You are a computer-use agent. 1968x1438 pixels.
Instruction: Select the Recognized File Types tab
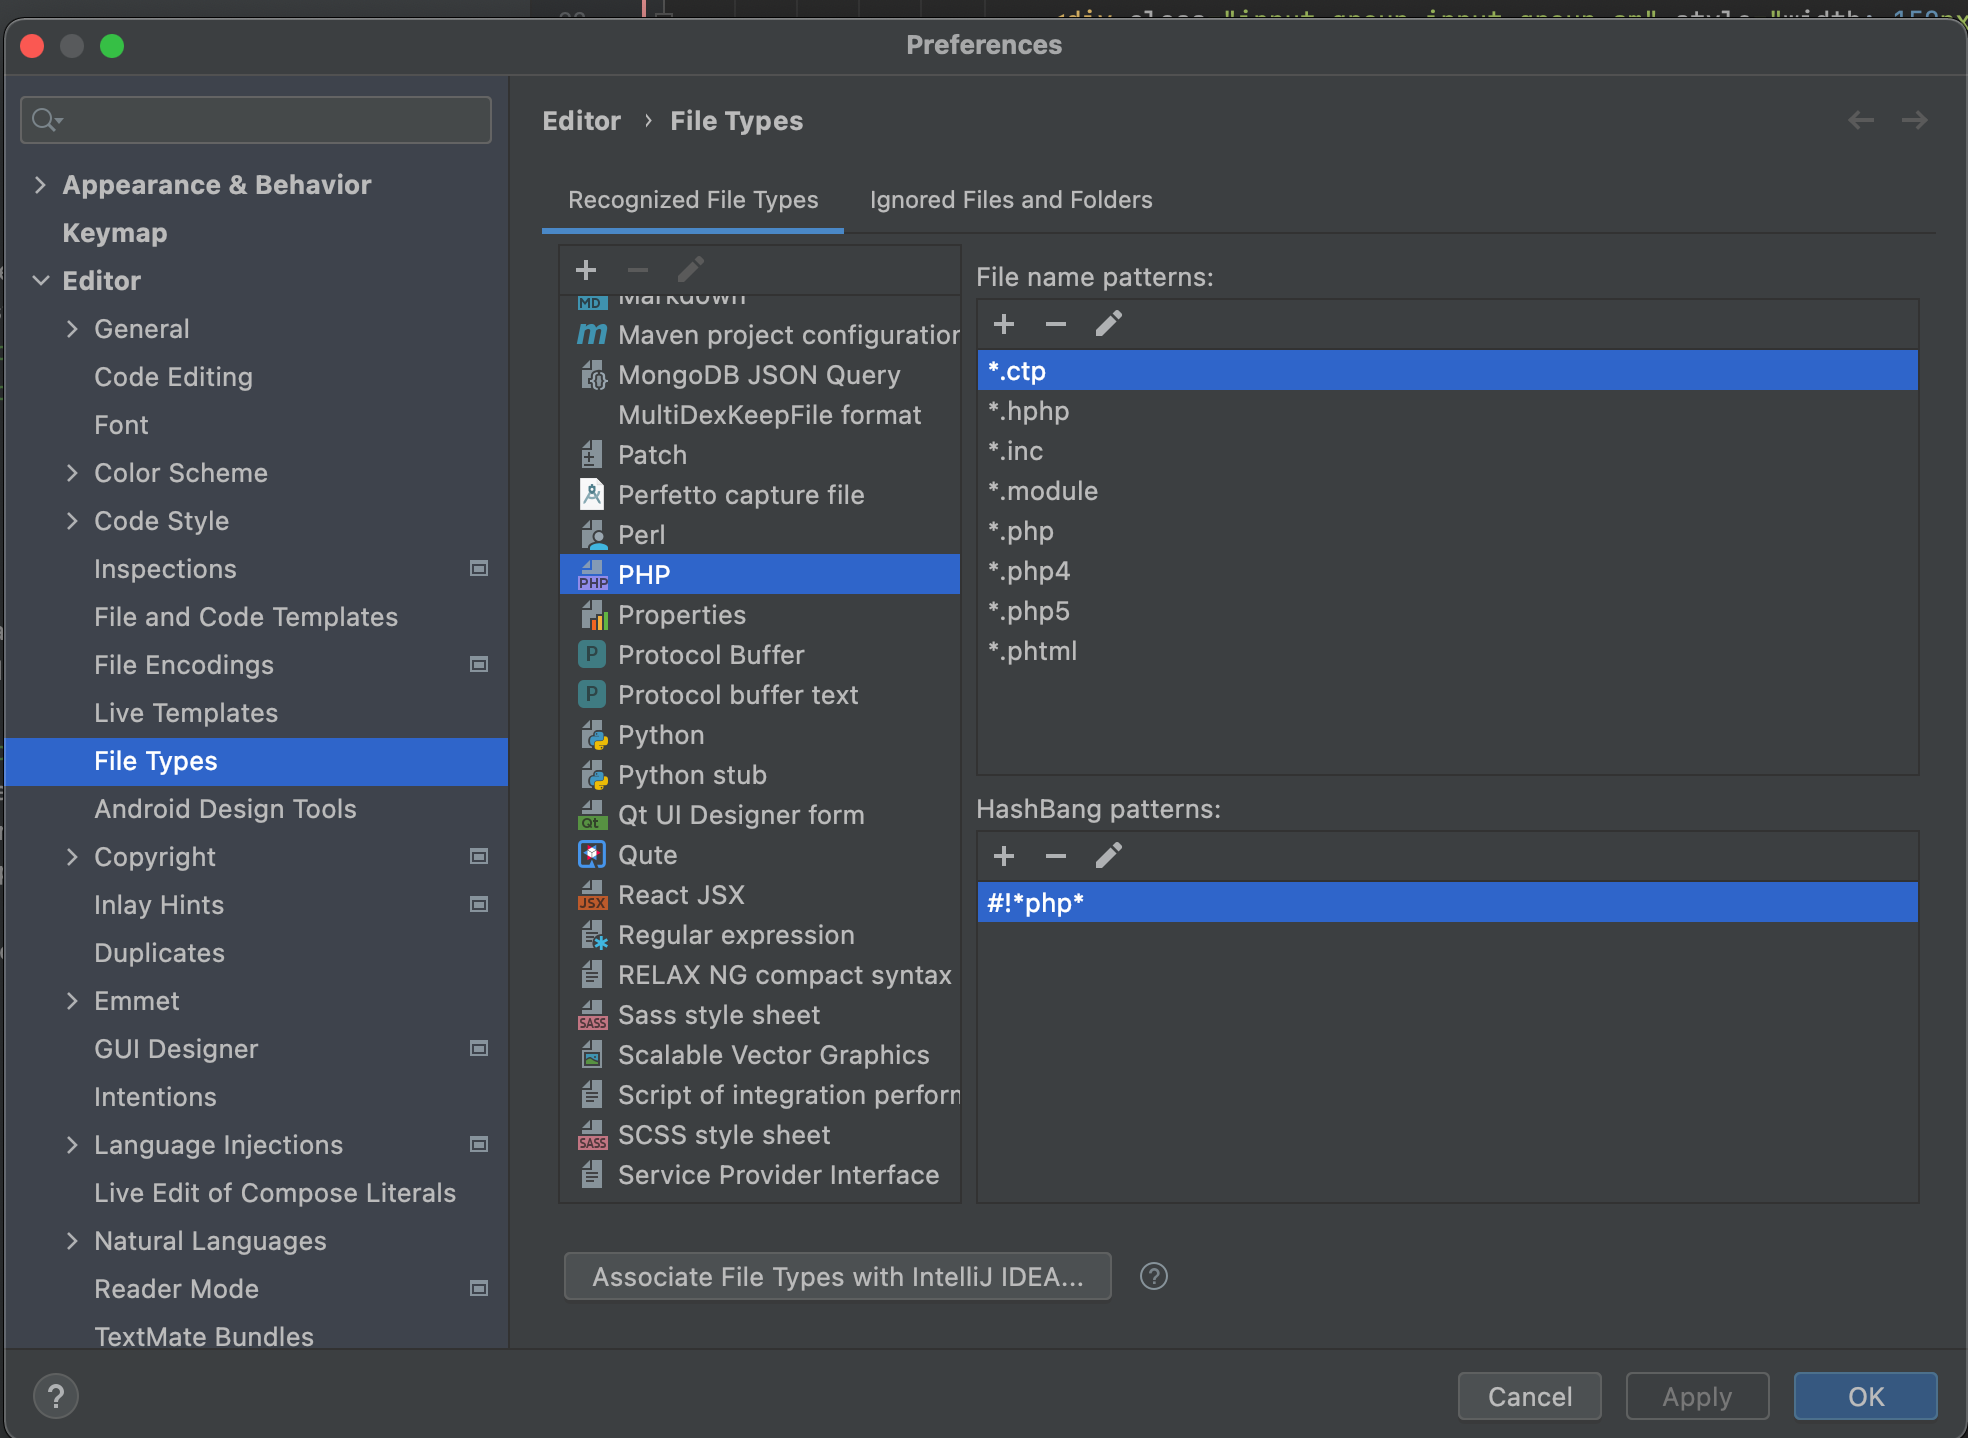pos(692,200)
